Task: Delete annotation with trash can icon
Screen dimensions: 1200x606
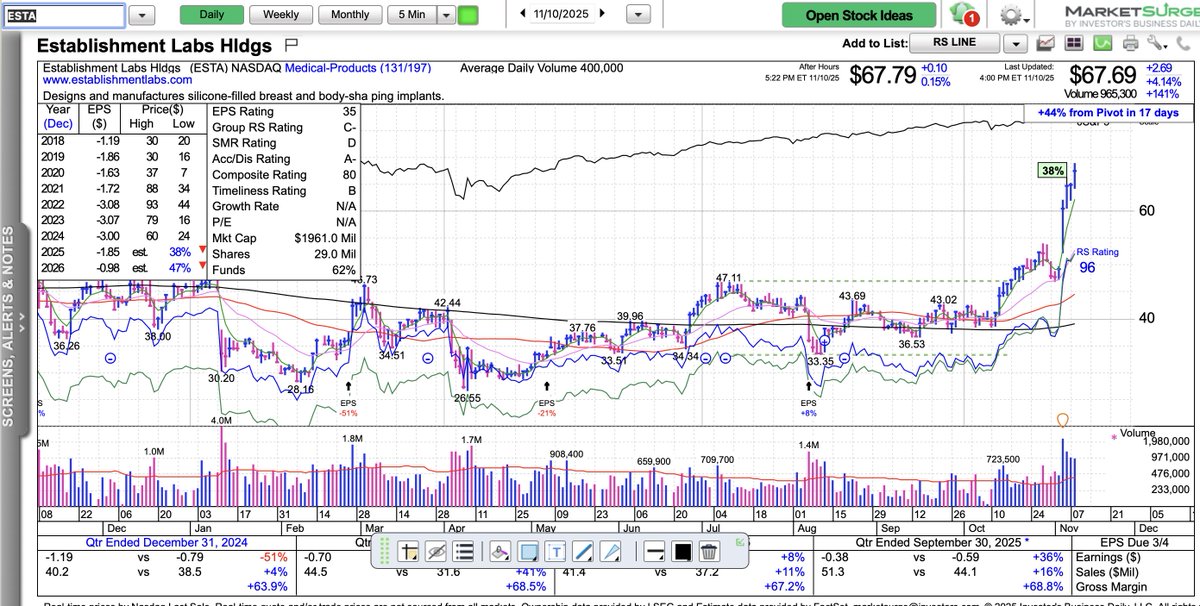Action: [708, 551]
